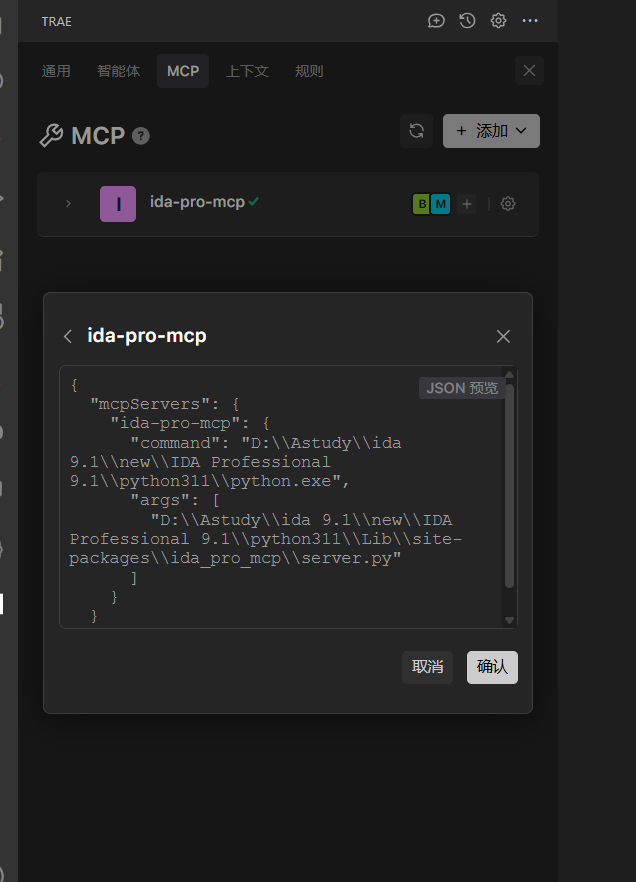The image size is (636, 882).
Task: Click the ida-pro-mcp dialog title
Action: pyautogui.click(x=147, y=336)
